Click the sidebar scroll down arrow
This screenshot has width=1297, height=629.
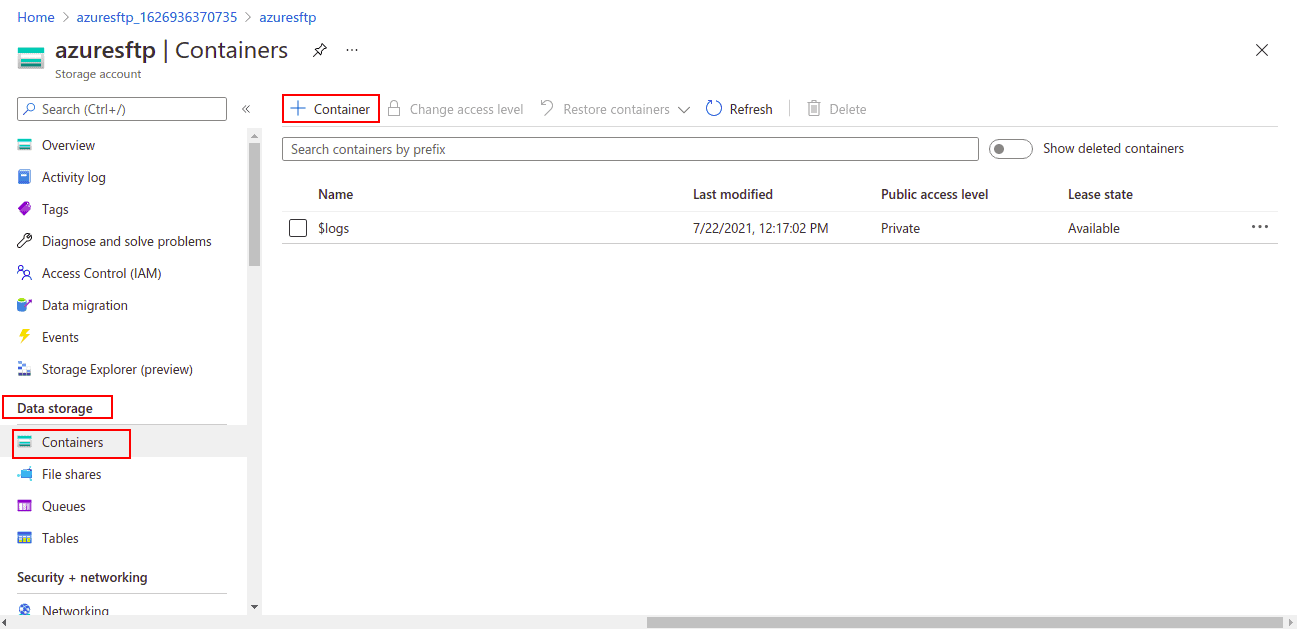(x=254, y=606)
